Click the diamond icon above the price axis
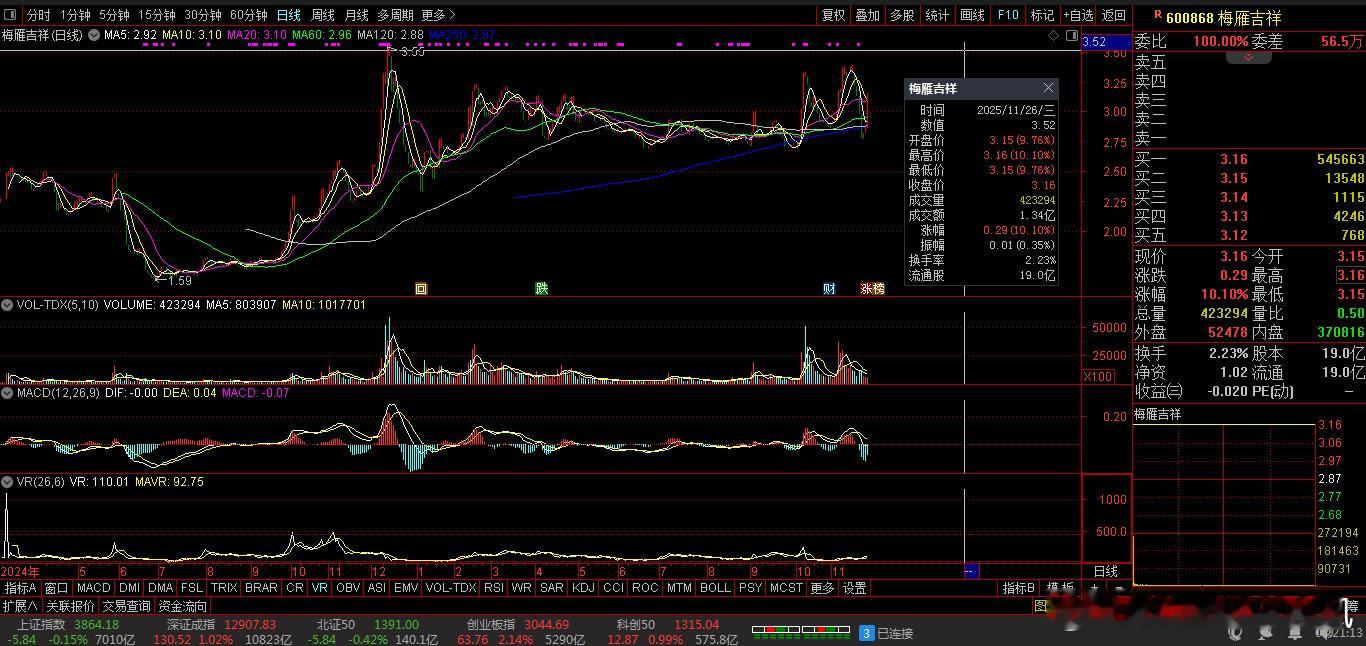The height and width of the screenshot is (646, 1366). tap(1053, 36)
